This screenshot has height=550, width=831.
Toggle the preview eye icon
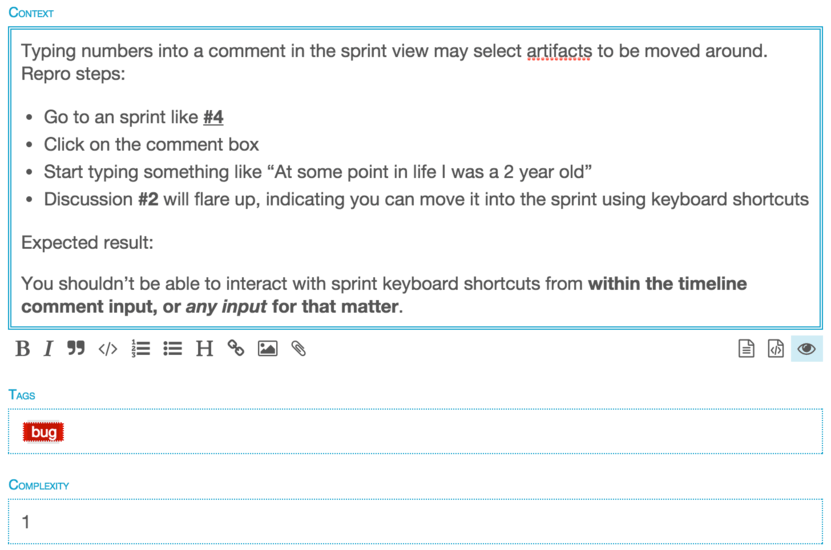tap(806, 348)
